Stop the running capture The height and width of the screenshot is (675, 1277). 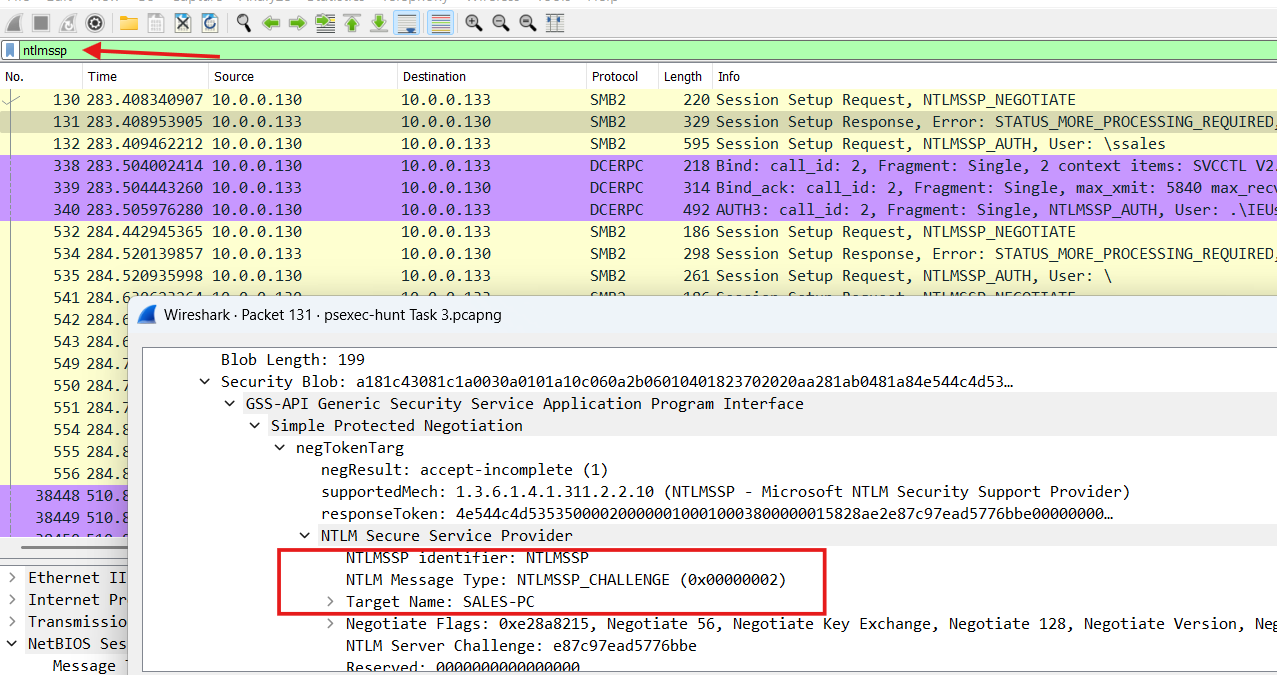point(42,22)
